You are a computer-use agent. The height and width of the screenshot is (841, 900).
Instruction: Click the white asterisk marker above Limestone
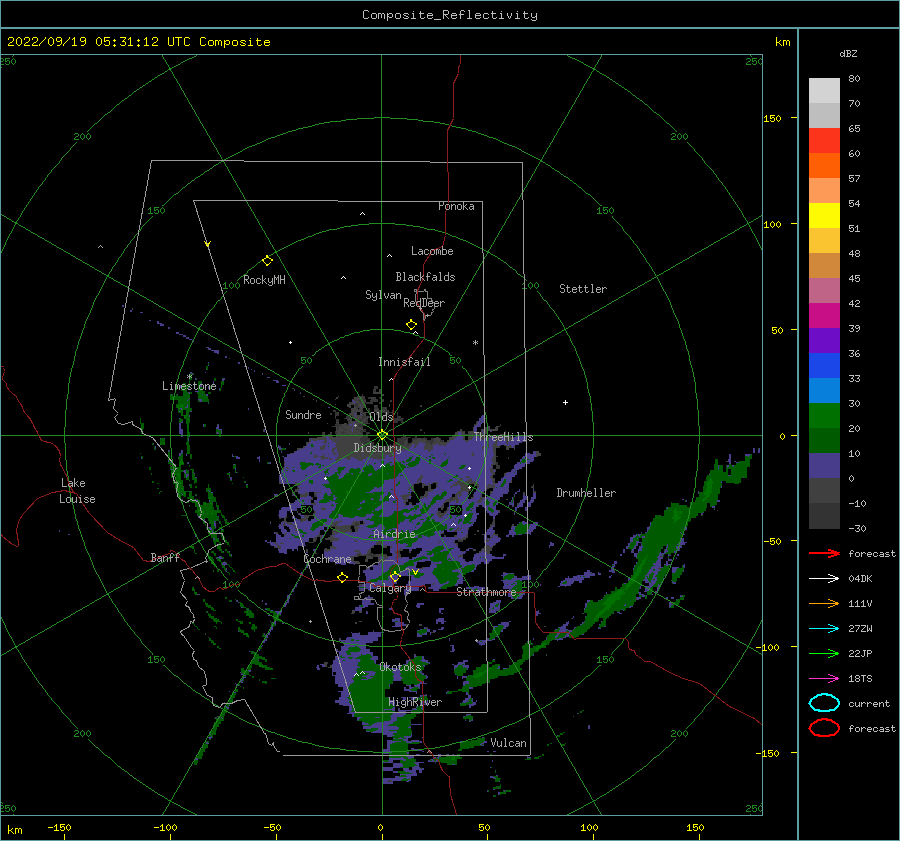click(189, 377)
